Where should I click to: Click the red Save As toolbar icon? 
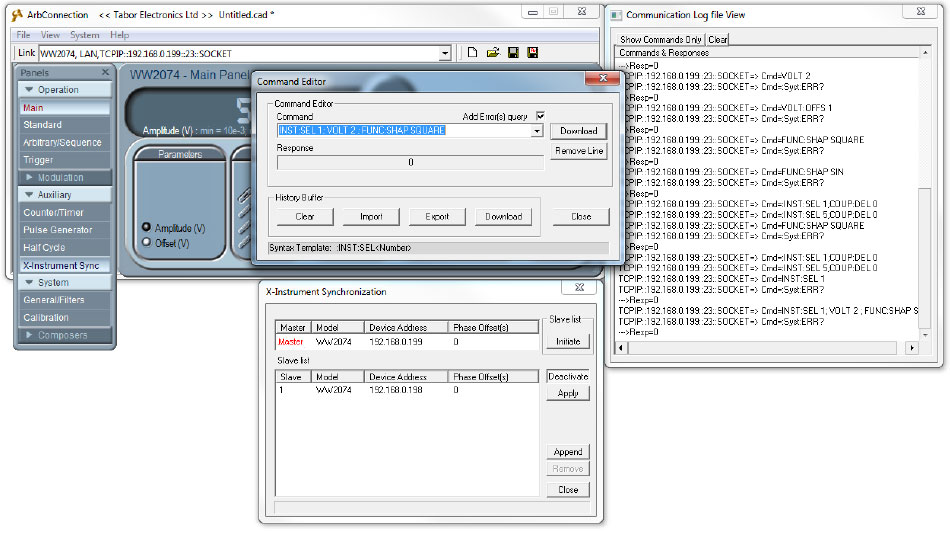pyautogui.click(x=533, y=53)
